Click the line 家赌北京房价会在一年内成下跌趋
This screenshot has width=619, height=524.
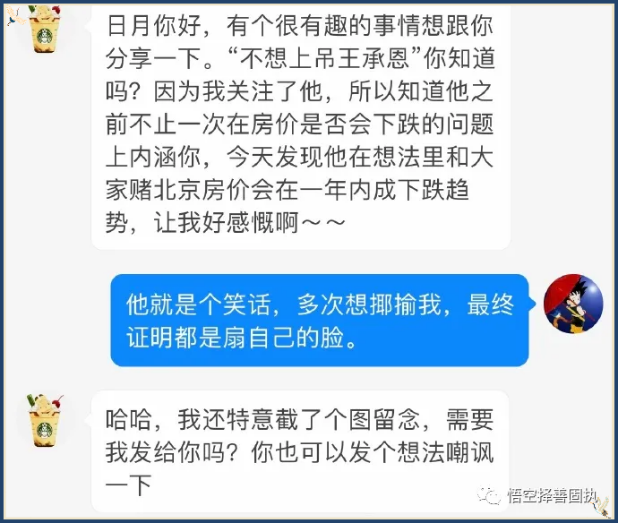tap(287, 190)
